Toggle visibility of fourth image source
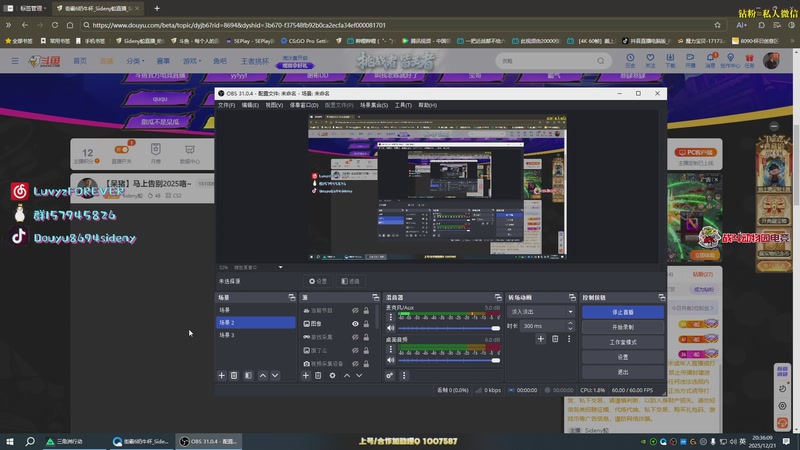800x450 pixels. click(x=355, y=351)
